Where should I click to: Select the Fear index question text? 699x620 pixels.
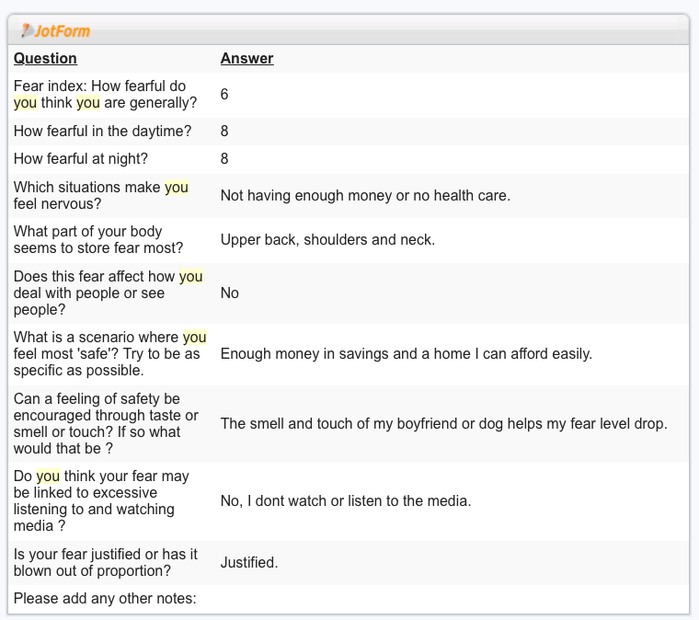(105, 94)
